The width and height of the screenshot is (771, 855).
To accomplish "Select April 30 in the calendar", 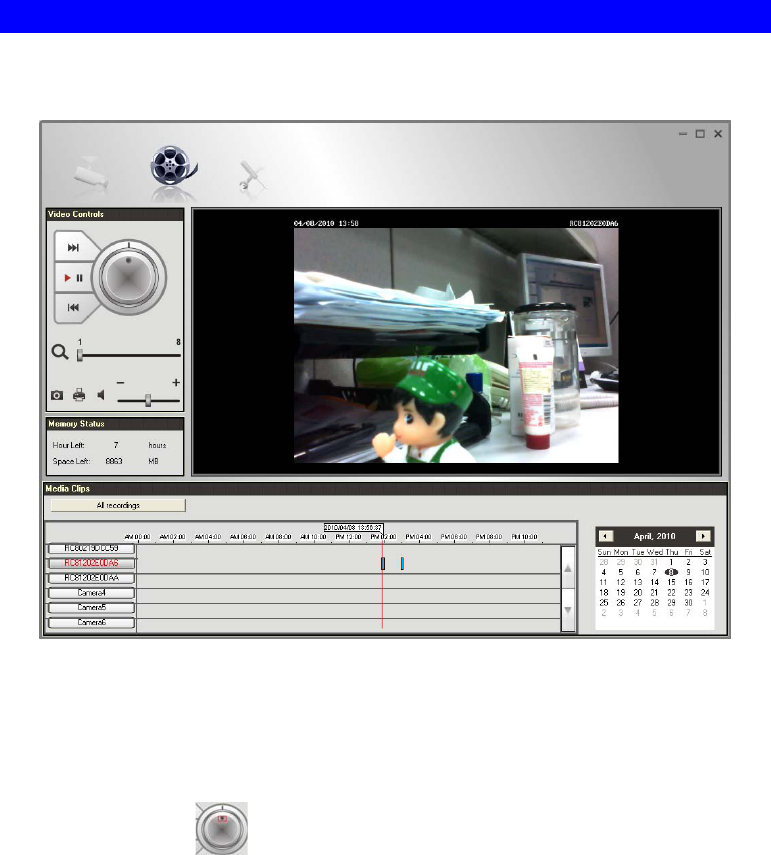I will (688, 603).
